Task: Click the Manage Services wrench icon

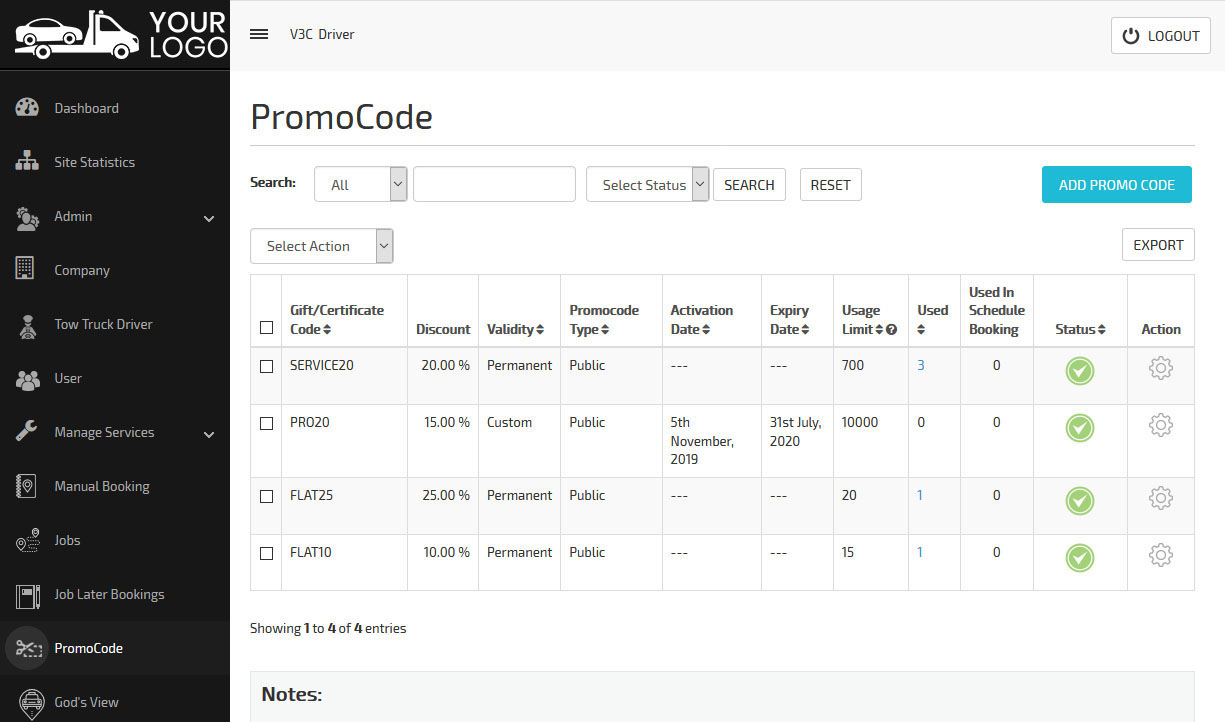Action: point(27,432)
